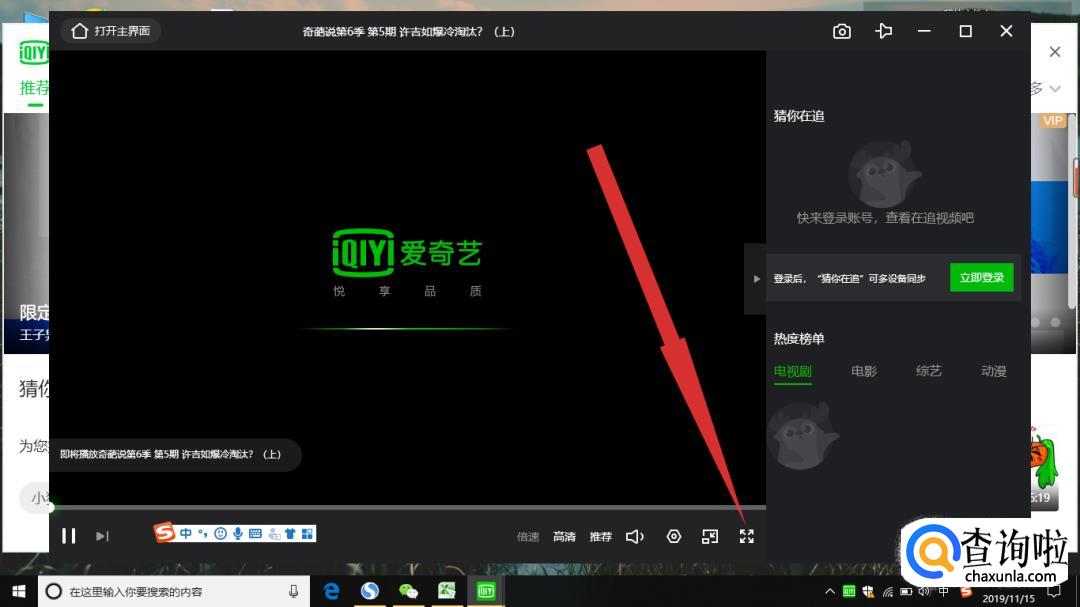1080x607 pixels.
Task: Click the microphone voice input on Sogou bar
Action: [238, 533]
